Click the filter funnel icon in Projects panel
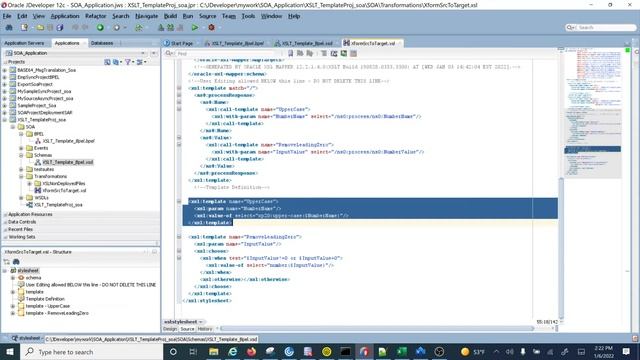Screen dimensions: 640x360 tap(128, 62)
